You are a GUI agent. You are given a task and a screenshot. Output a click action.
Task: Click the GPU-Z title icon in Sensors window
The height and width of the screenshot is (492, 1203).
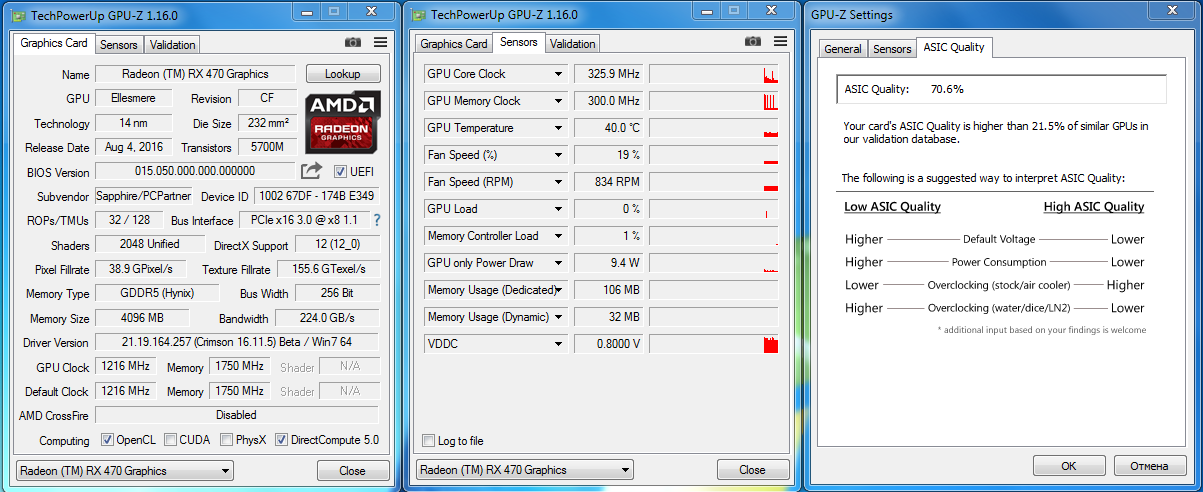click(417, 15)
